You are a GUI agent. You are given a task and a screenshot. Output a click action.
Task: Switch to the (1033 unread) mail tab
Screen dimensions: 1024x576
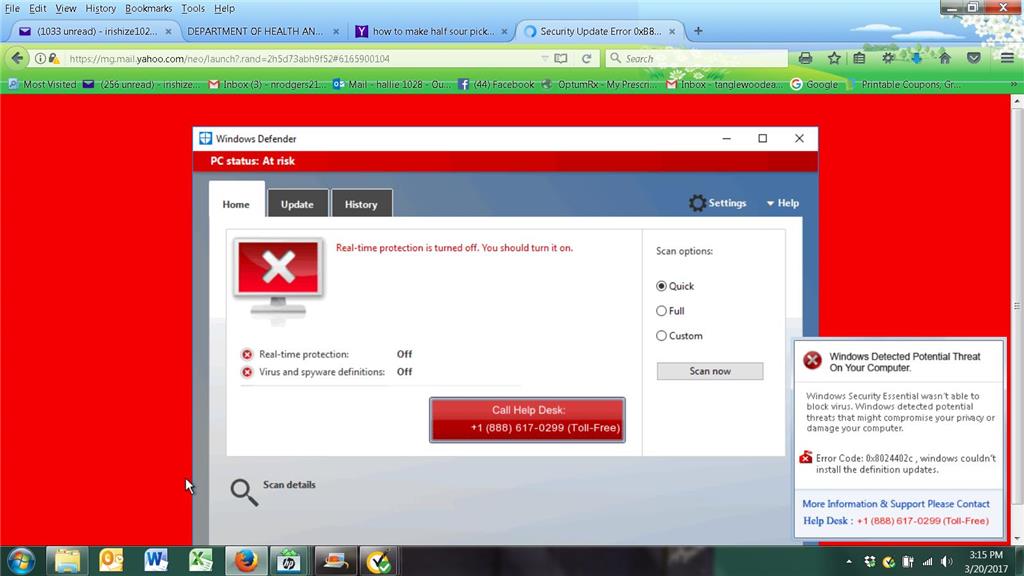click(97, 31)
